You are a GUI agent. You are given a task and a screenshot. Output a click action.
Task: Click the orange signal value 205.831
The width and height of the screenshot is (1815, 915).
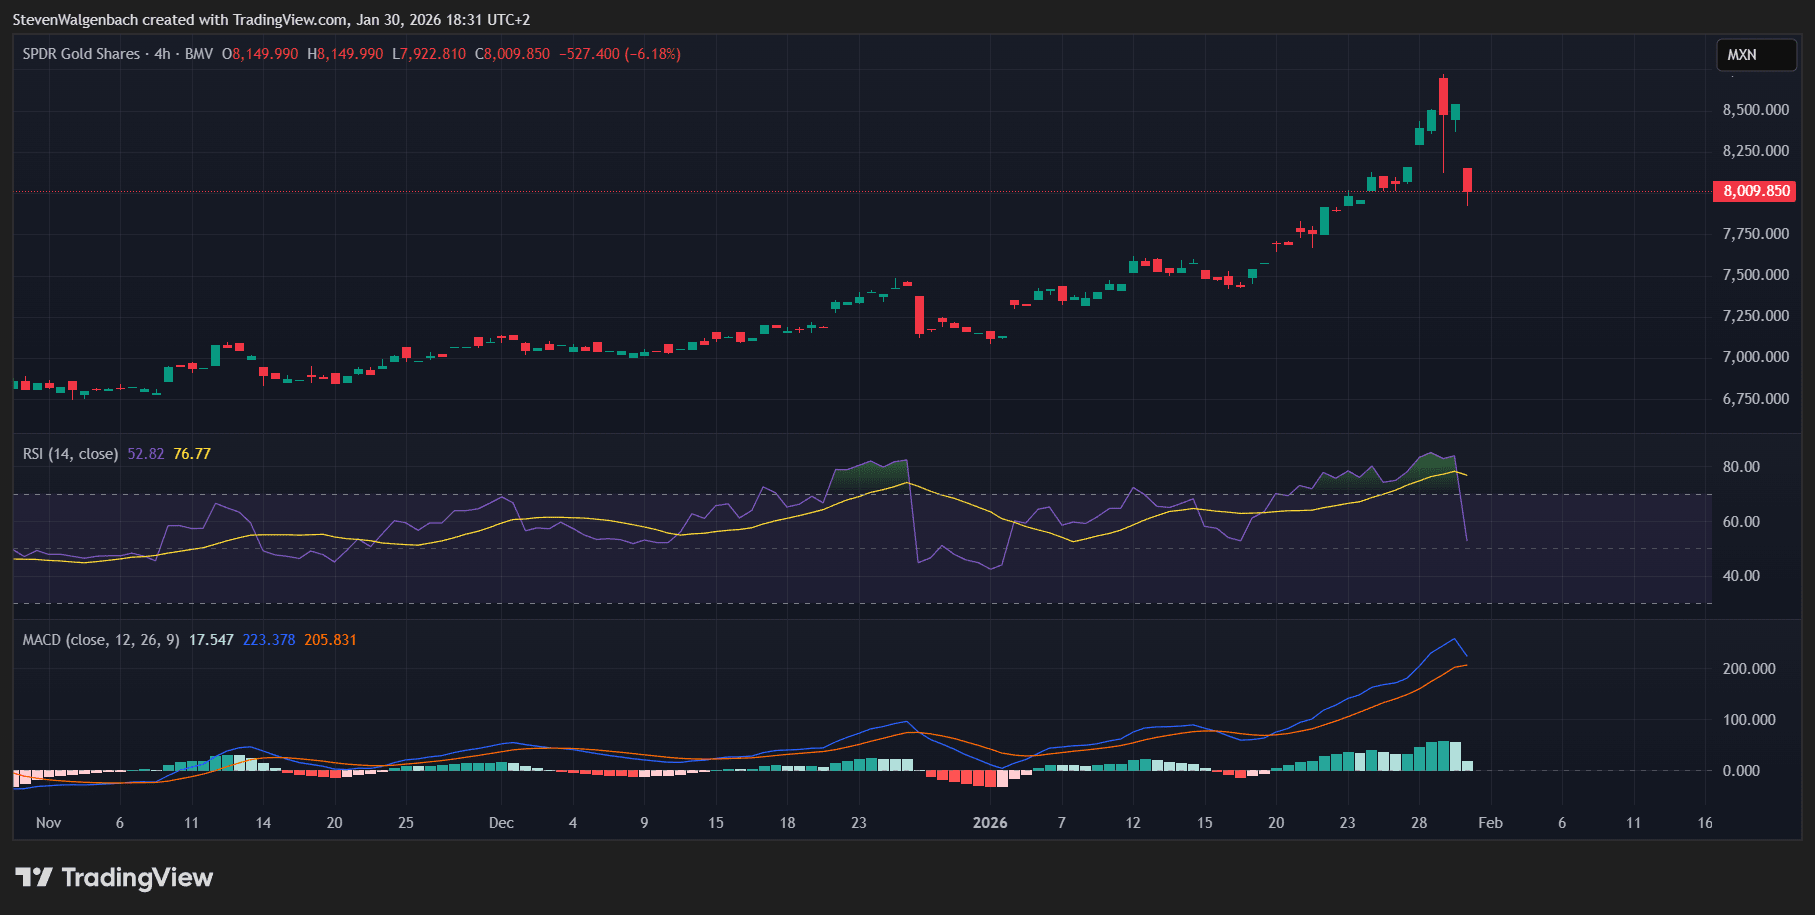coord(330,640)
